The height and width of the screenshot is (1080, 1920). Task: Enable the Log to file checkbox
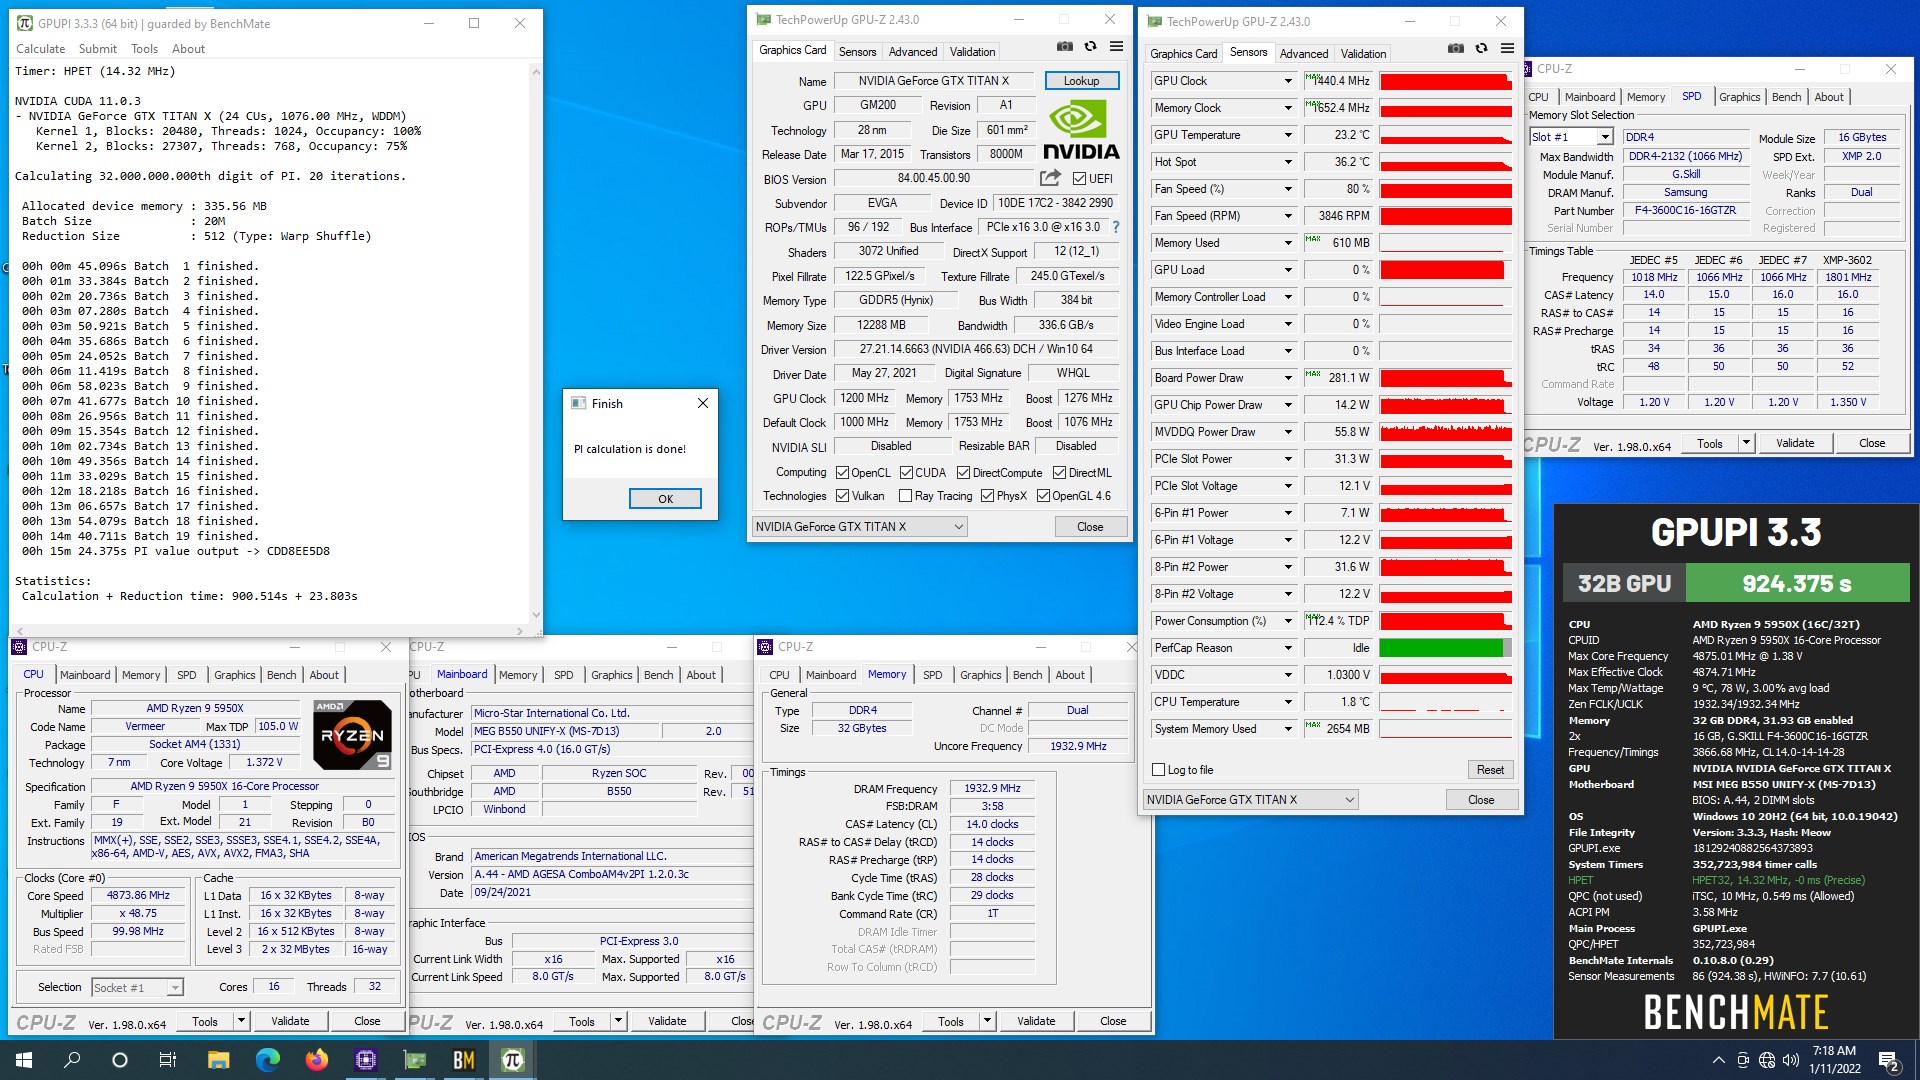(1158, 770)
